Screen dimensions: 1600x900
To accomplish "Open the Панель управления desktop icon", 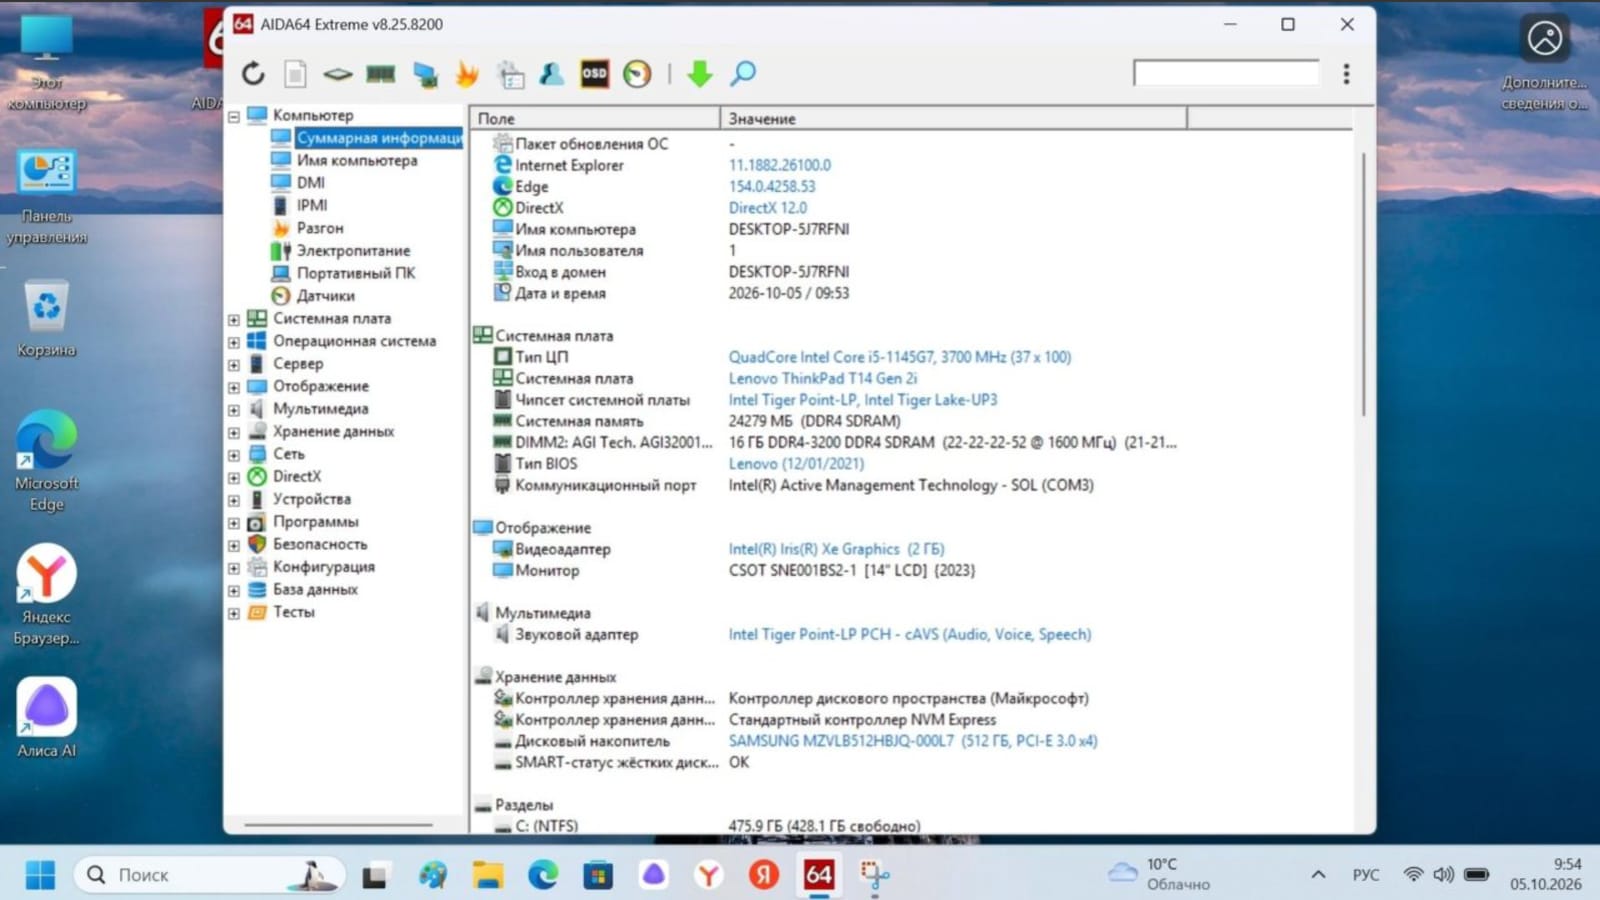I will tap(46, 197).
